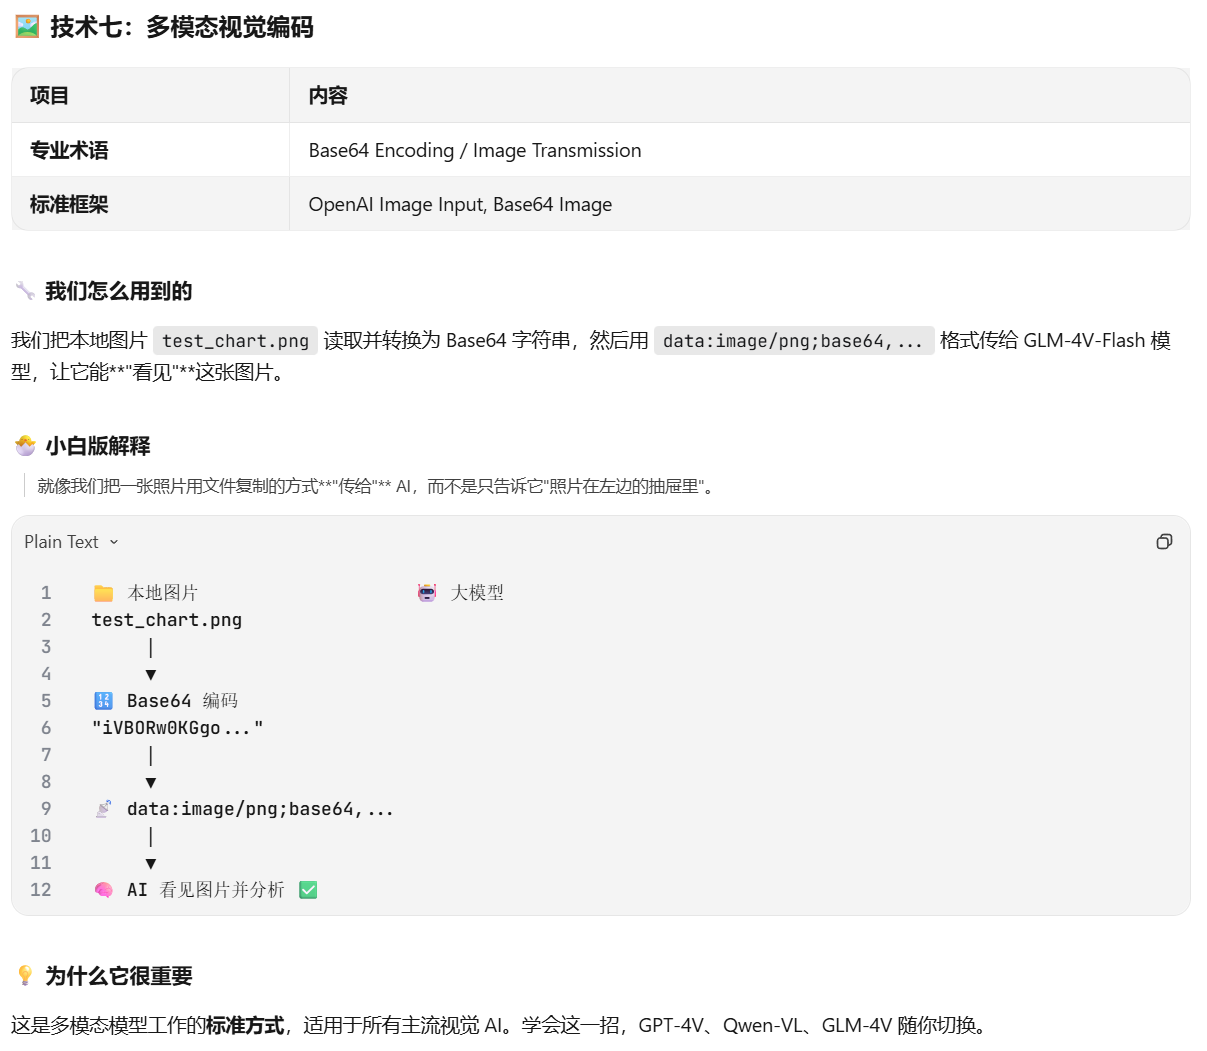
Task: Click the satellite icon before data:image/png
Action: (104, 809)
